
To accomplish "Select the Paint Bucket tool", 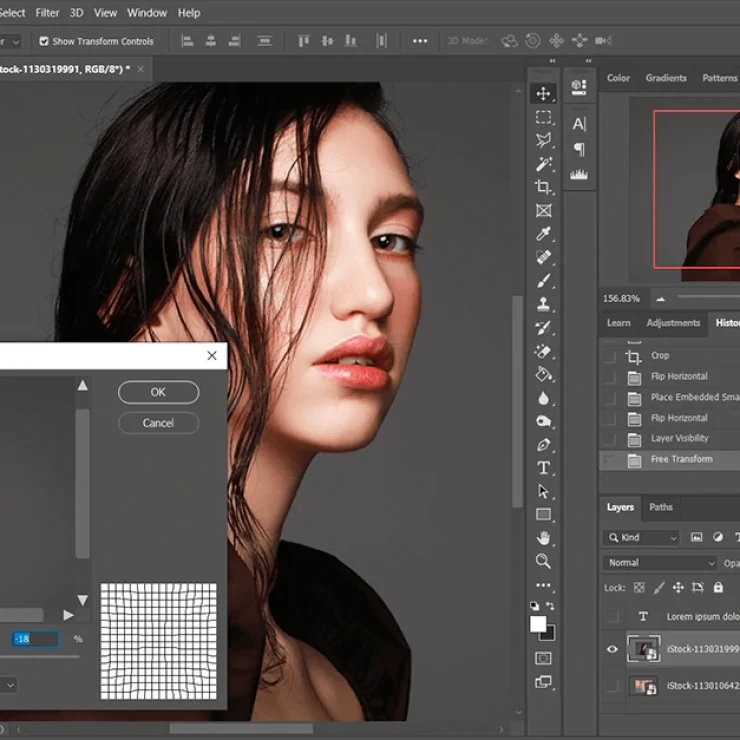I will [543, 374].
